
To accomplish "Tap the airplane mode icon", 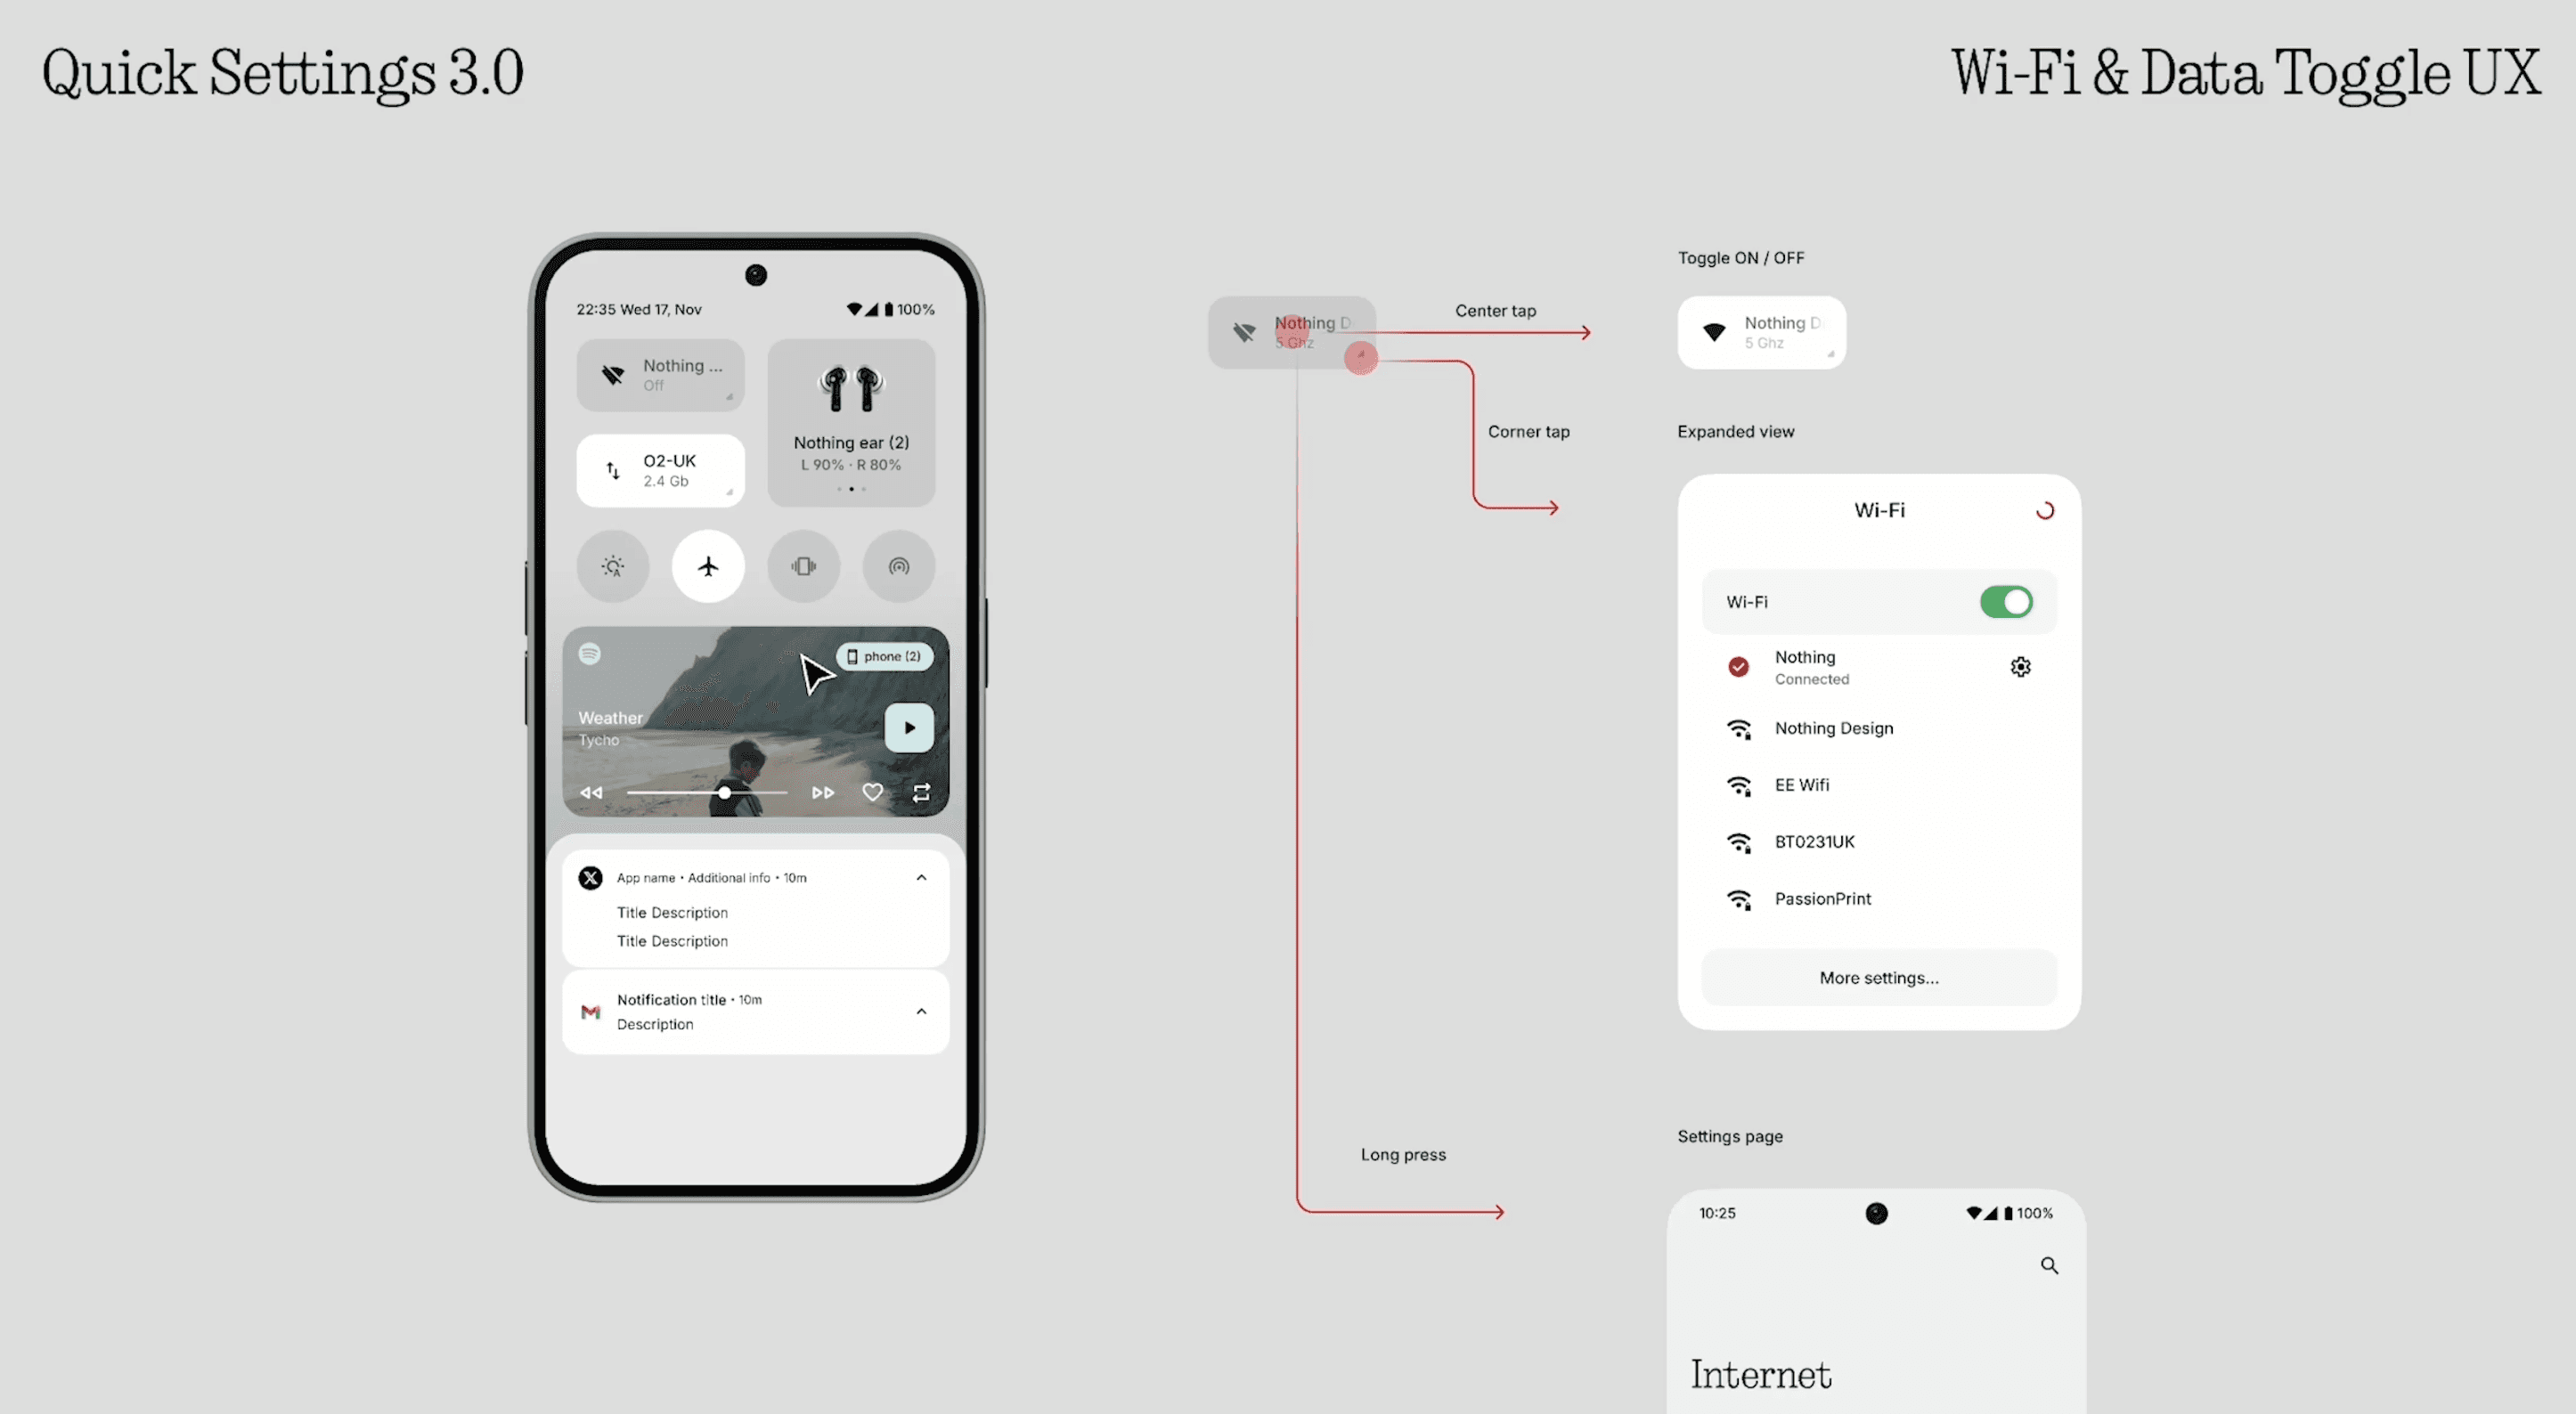I will click(707, 566).
